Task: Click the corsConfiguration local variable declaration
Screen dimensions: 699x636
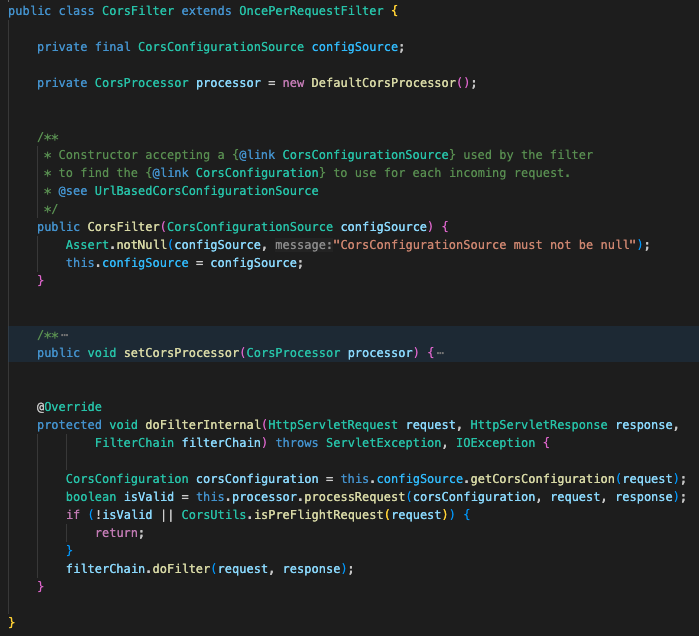Action: pyautogui.click(x=257, y=479)
